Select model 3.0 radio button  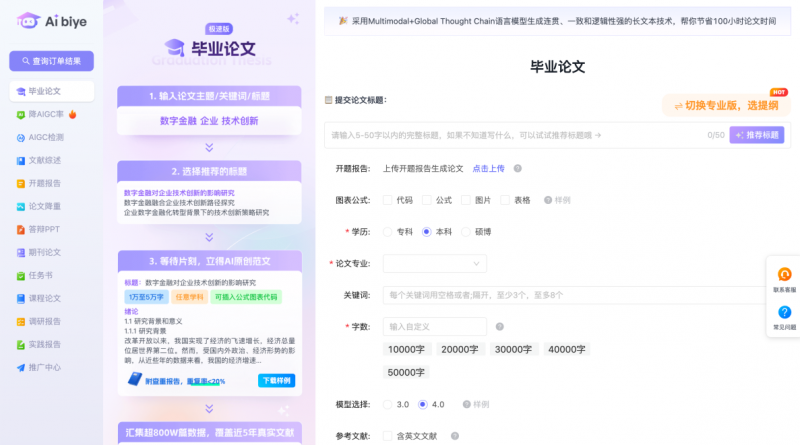pyautogui.click(x=388, y=404)
